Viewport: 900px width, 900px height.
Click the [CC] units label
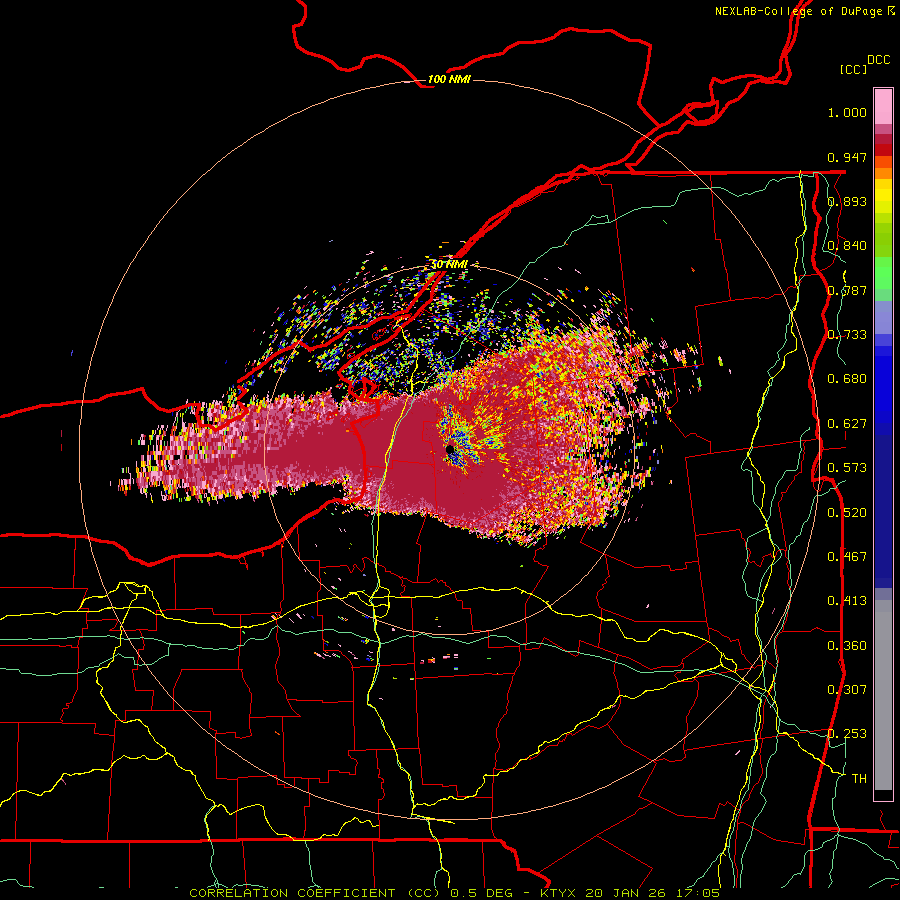[853, 69]
